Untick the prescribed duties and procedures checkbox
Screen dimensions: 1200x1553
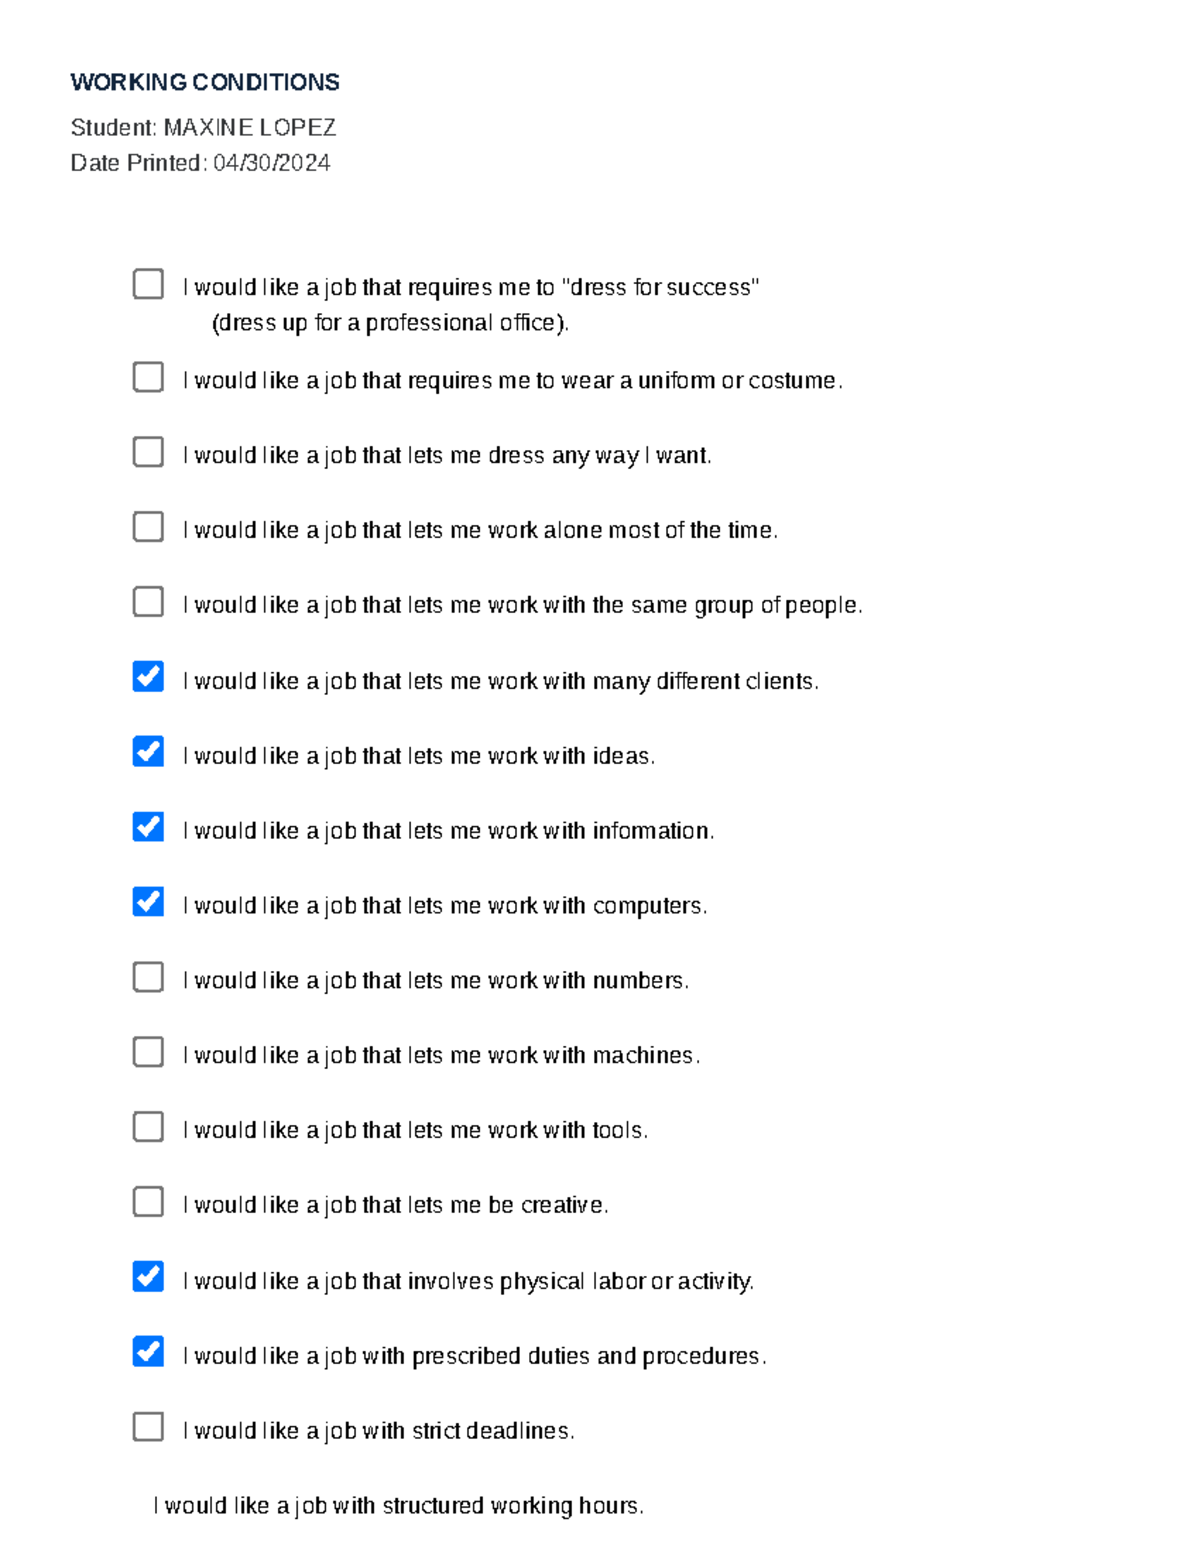(148, 1352)
